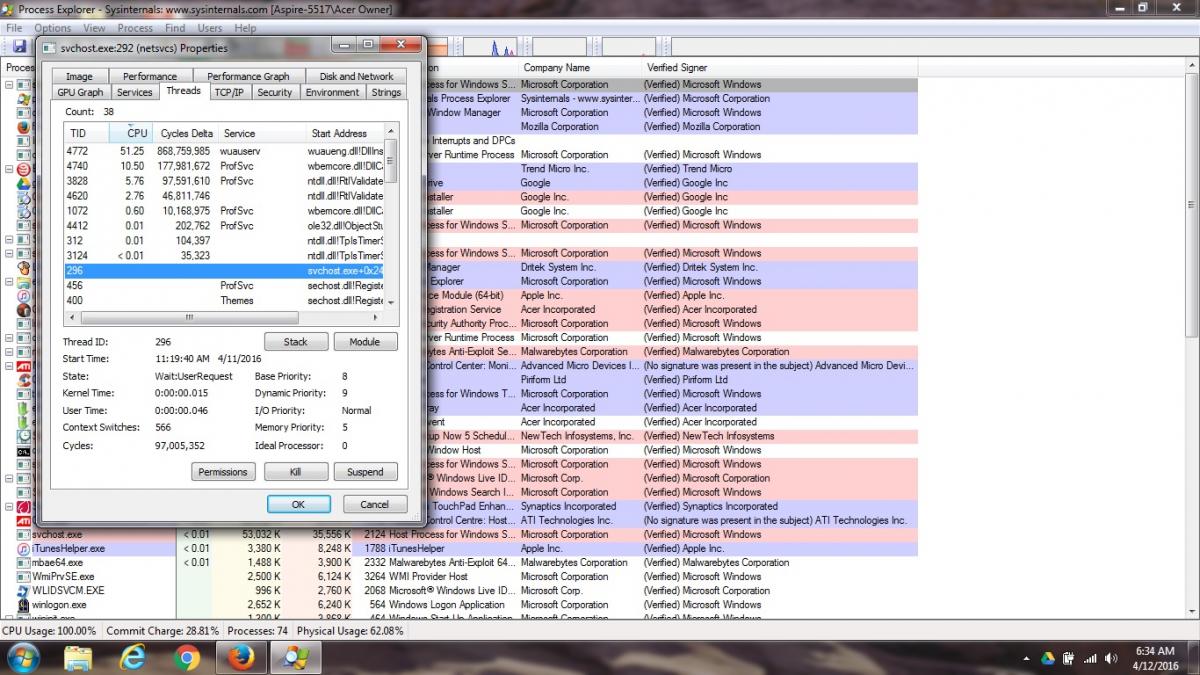Select the highlighted thread 296 row
This screenshot has height=675, width=1200.
[x=225, y=270]
